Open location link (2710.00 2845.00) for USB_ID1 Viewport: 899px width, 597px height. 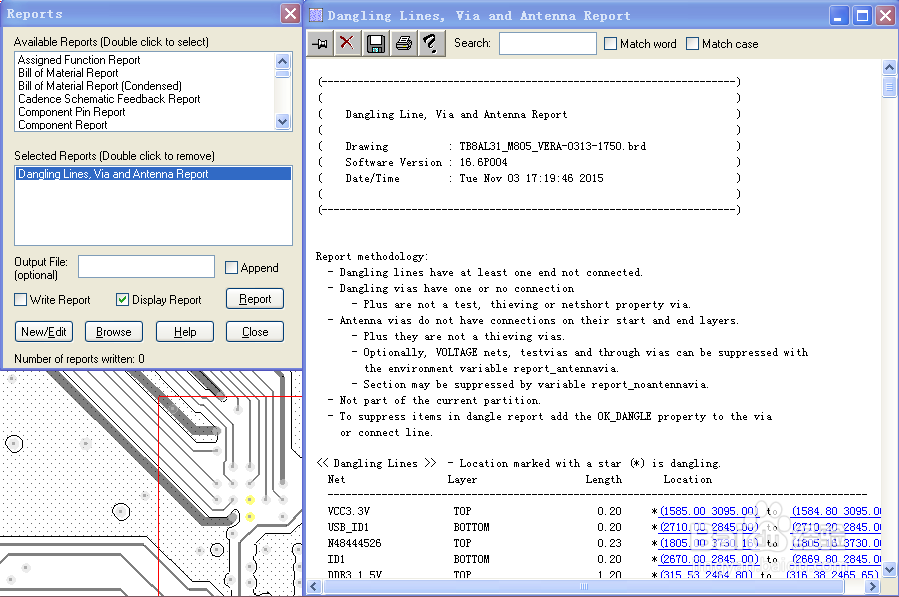[709, 527]
